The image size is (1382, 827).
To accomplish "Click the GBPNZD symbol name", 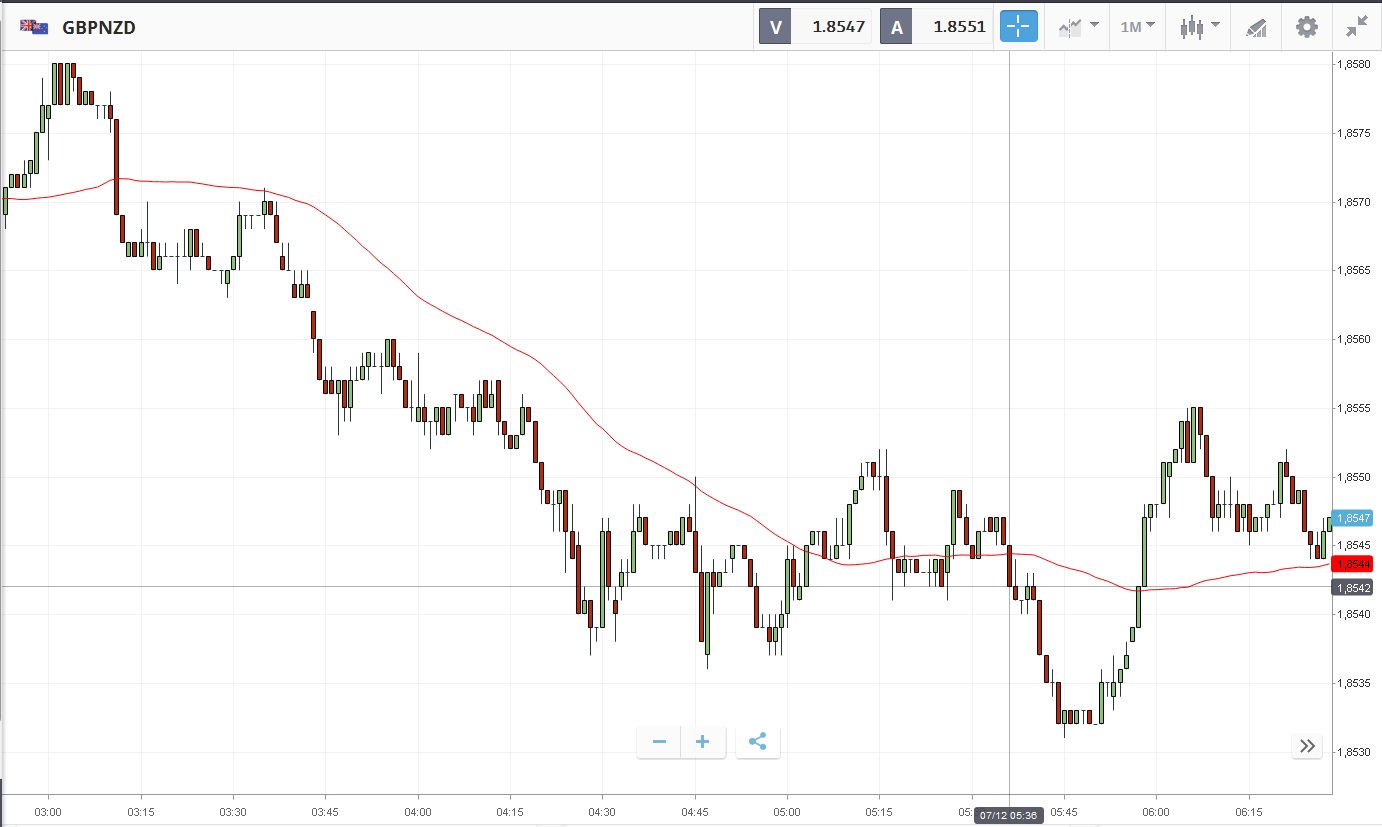I will 99,28.
